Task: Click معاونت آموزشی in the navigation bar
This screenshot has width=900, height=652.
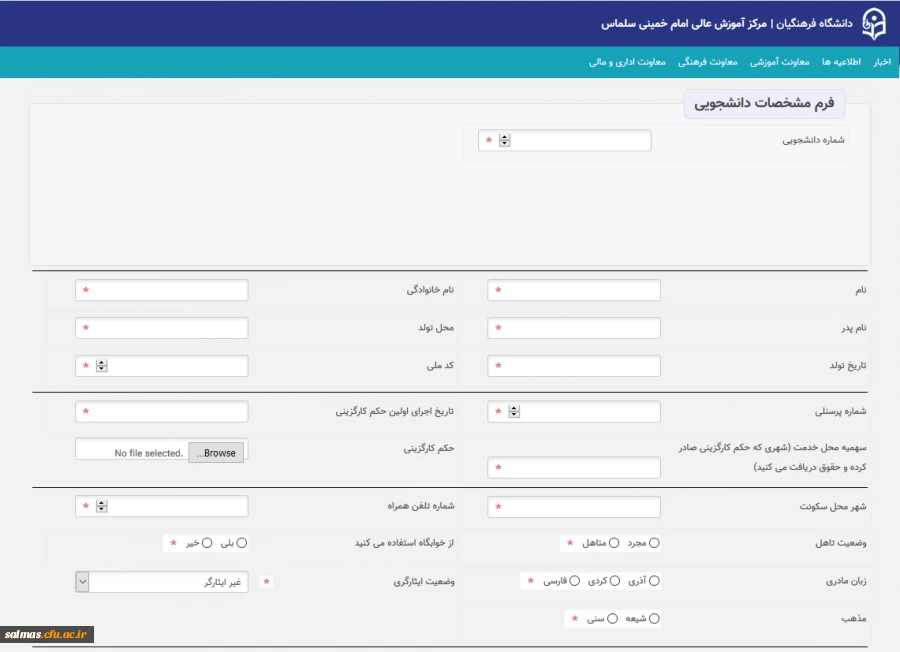Action: (x=780, y=61)
